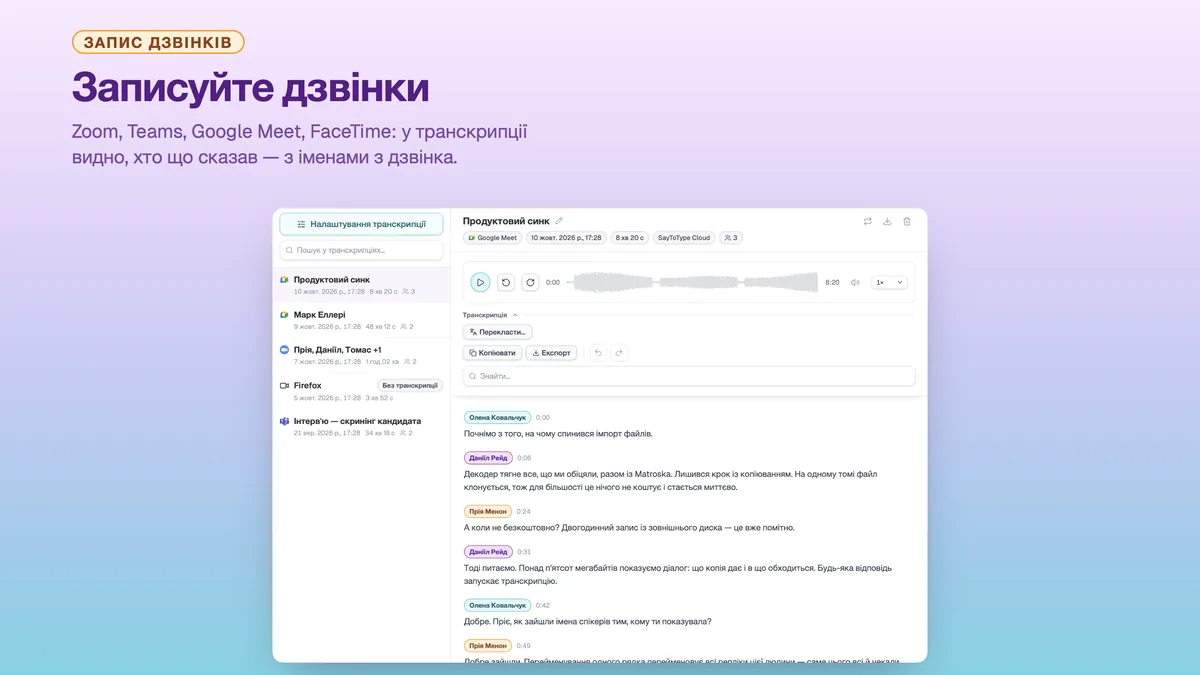Download the recording with the header icon

887,221
